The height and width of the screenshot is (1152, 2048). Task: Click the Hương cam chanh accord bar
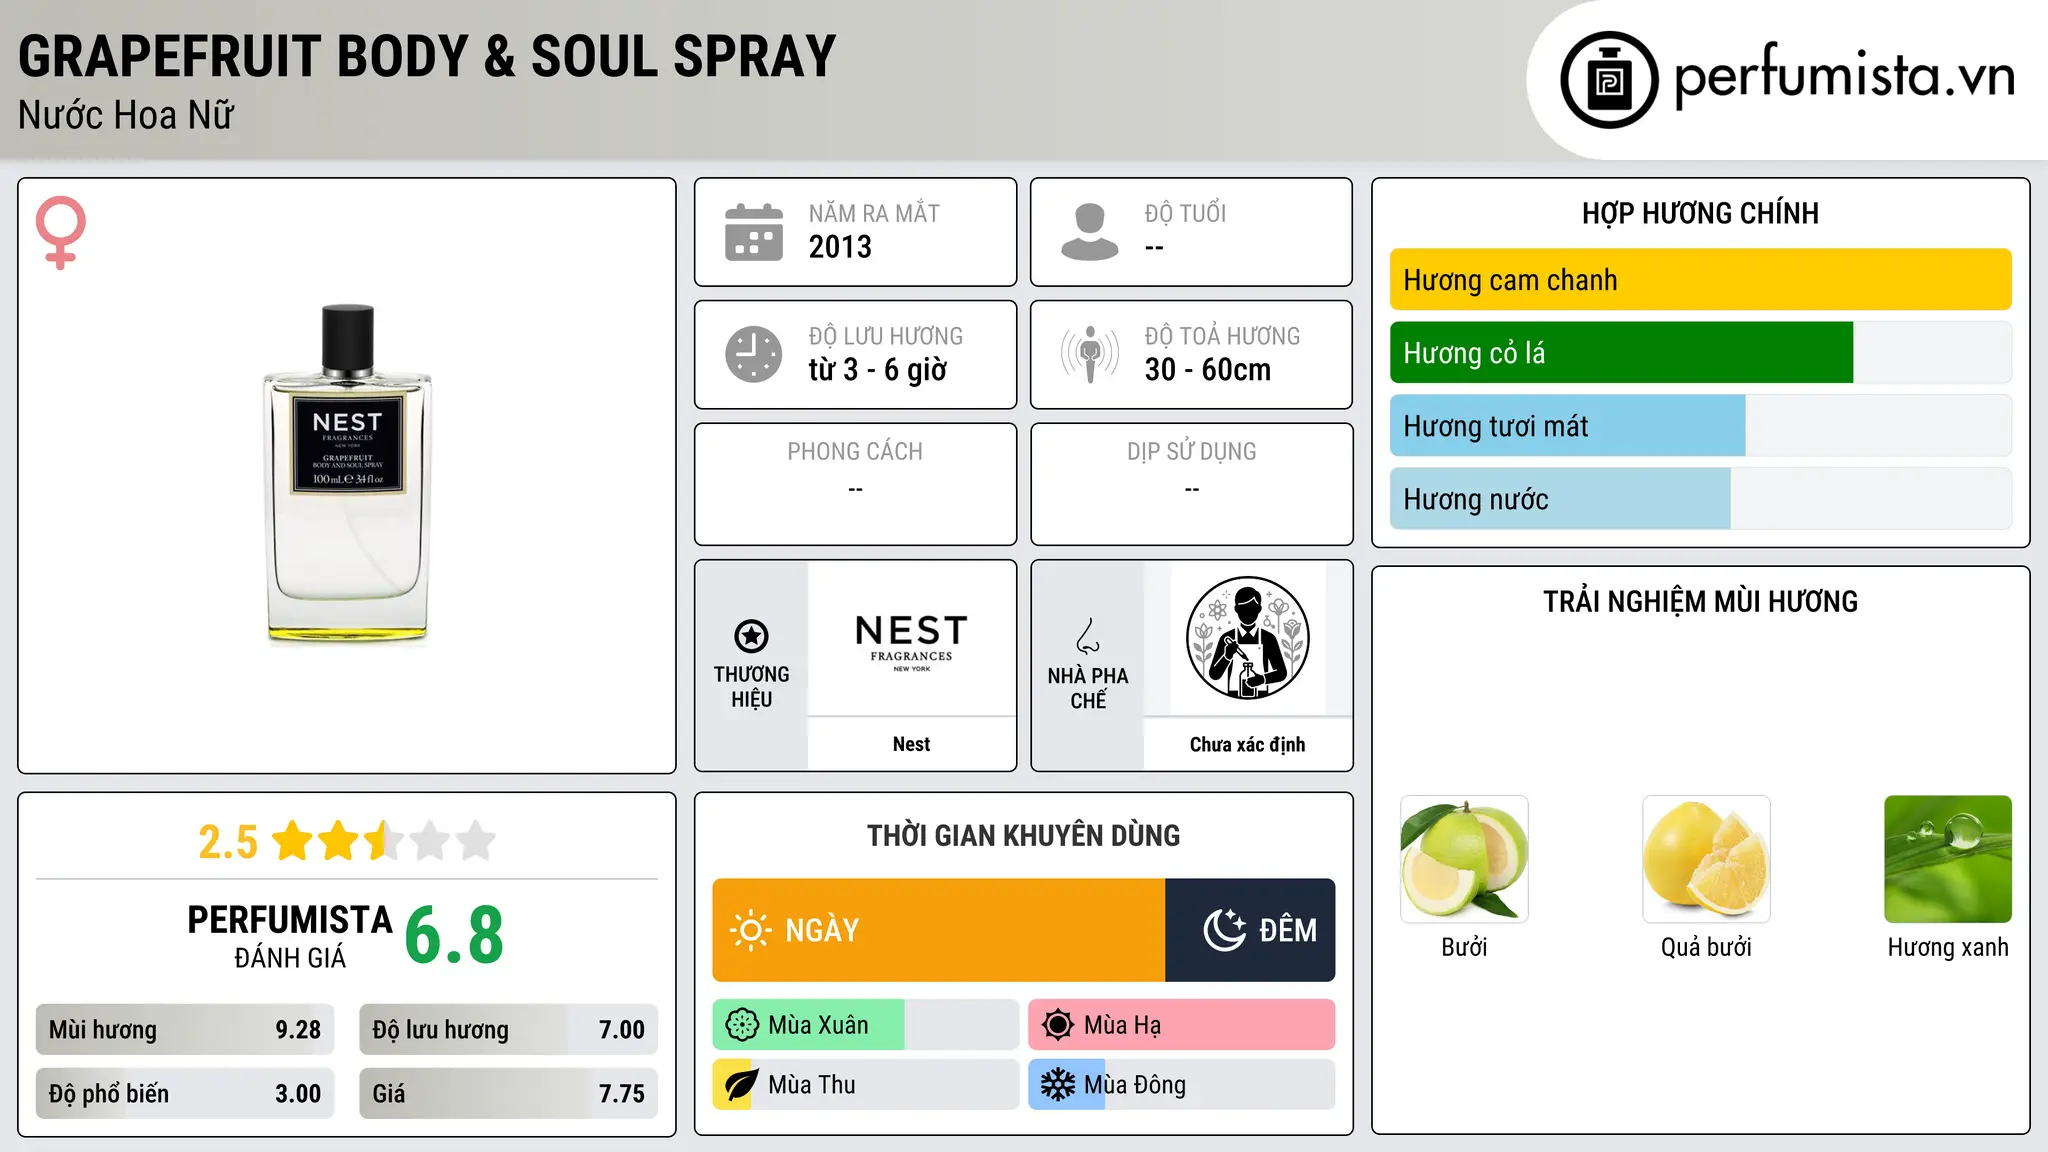1700,280
